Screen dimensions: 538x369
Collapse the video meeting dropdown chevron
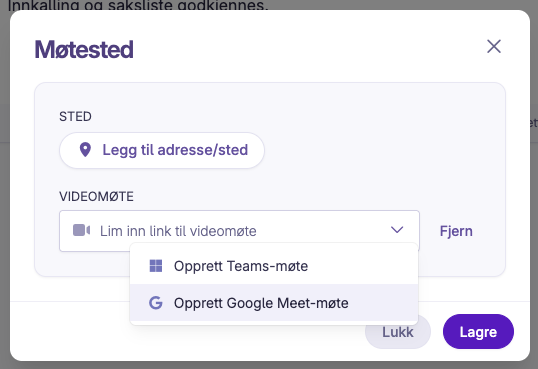click(397, 230)
